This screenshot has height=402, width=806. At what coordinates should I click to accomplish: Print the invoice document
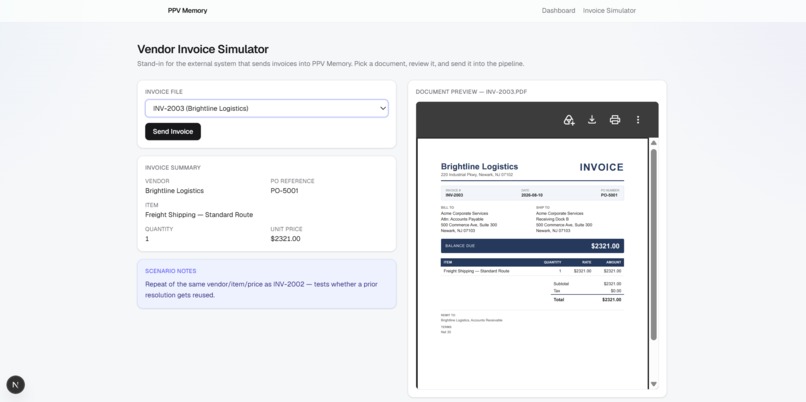(x=615, y=120)
